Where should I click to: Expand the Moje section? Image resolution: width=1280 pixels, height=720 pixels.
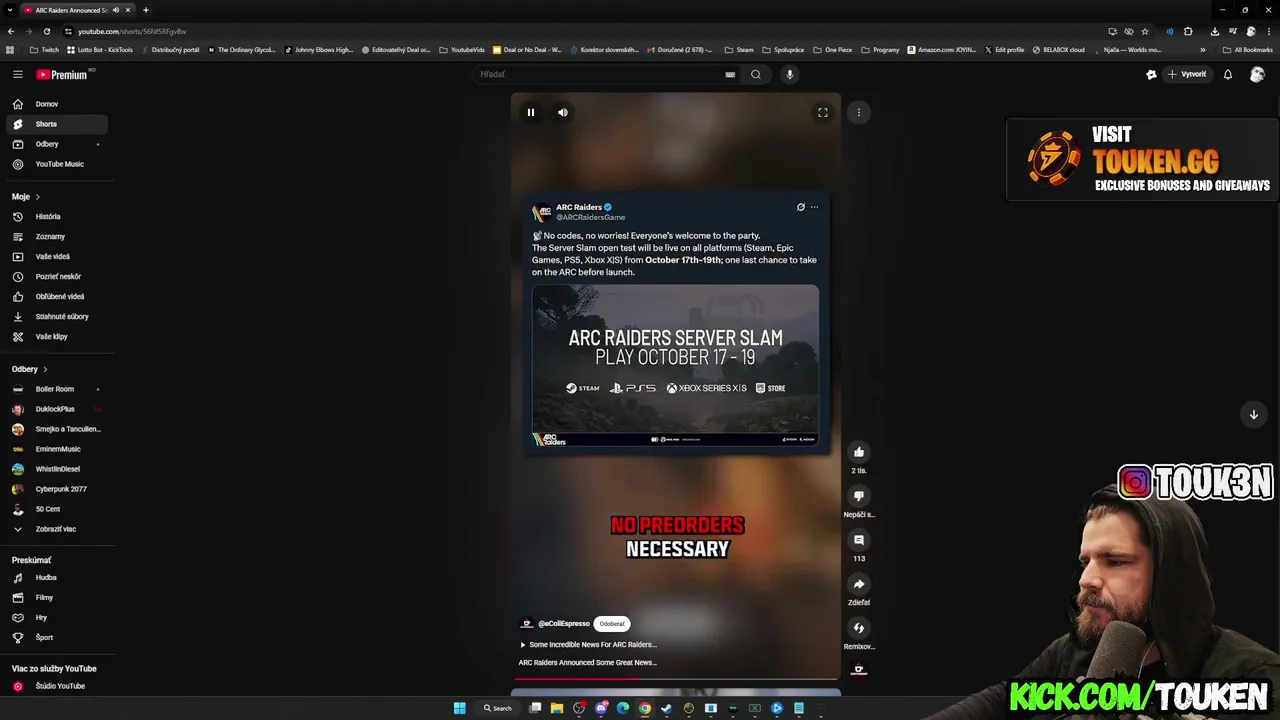(26, 197)
